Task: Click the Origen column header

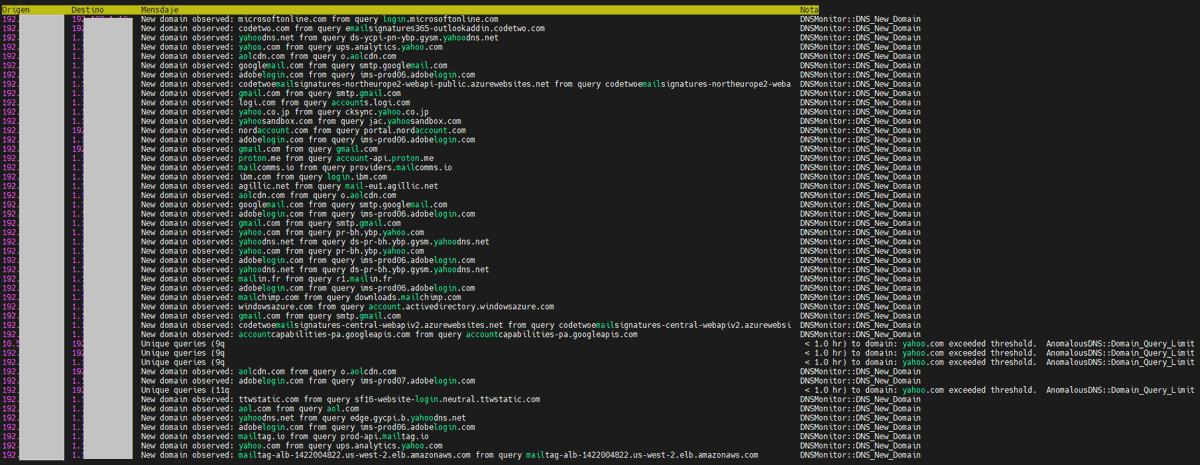Action: tap(16, 9)
